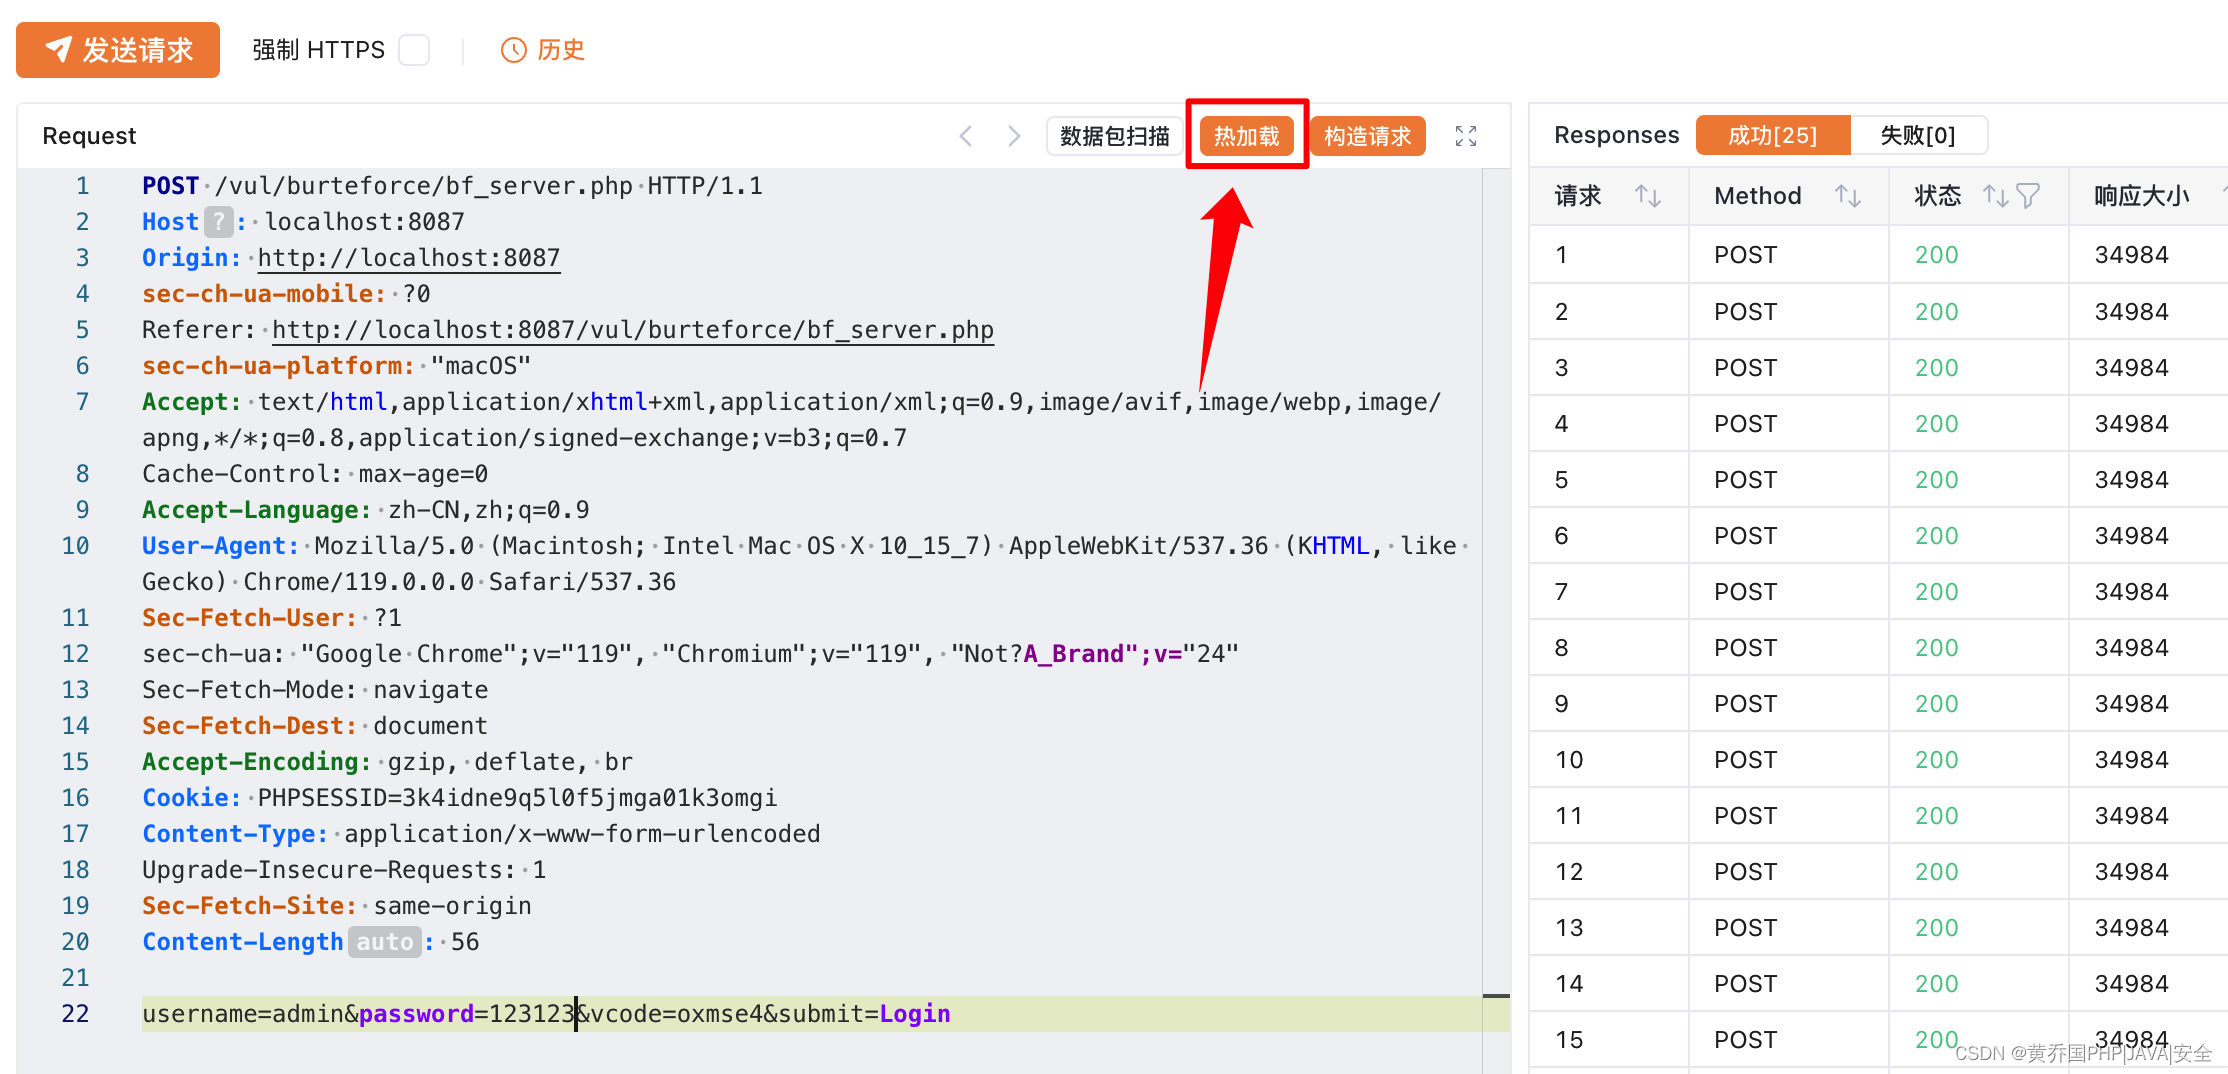This screenshot has width=2228, height=1074.
Task: Select response row 14
Action: tap(1878, 984)
